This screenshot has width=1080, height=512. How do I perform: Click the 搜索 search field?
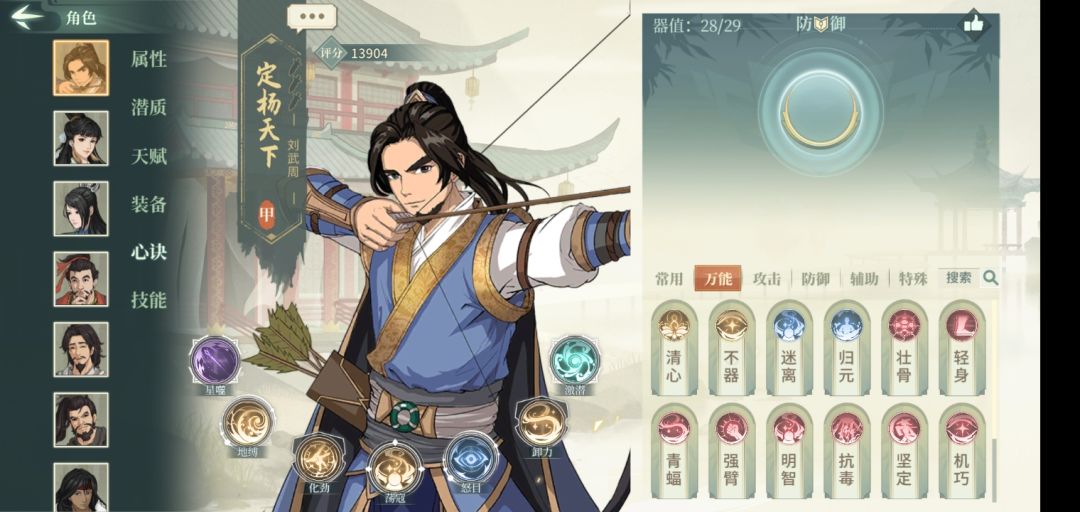tap(959, 278)
